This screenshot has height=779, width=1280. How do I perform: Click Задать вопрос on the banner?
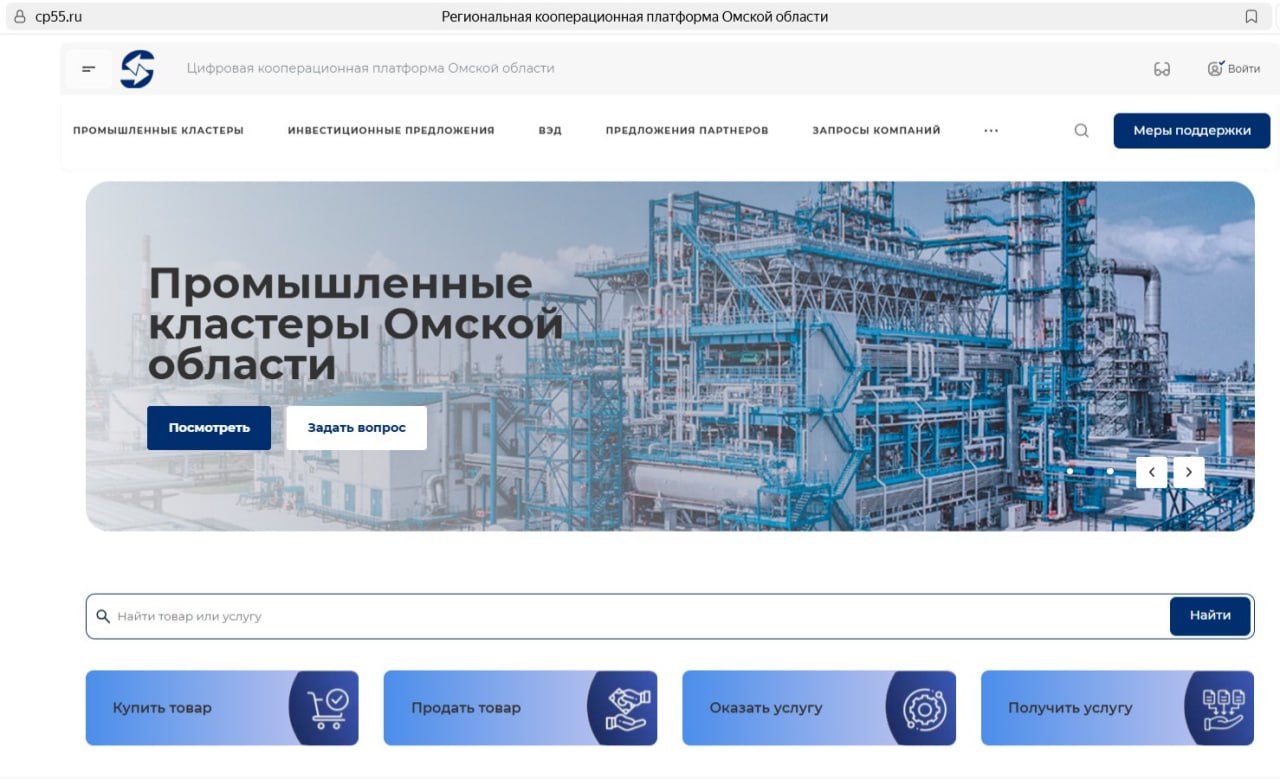click(356, 427)
